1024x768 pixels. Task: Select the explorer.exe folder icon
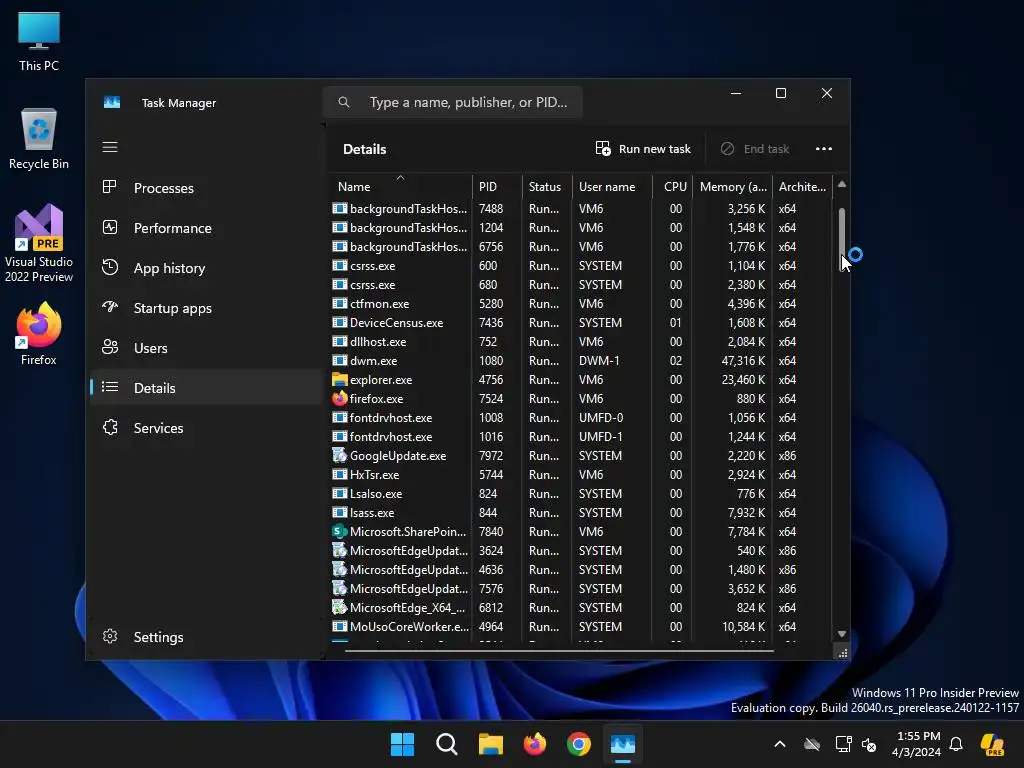pyautogui.click(x=339, y=379)
